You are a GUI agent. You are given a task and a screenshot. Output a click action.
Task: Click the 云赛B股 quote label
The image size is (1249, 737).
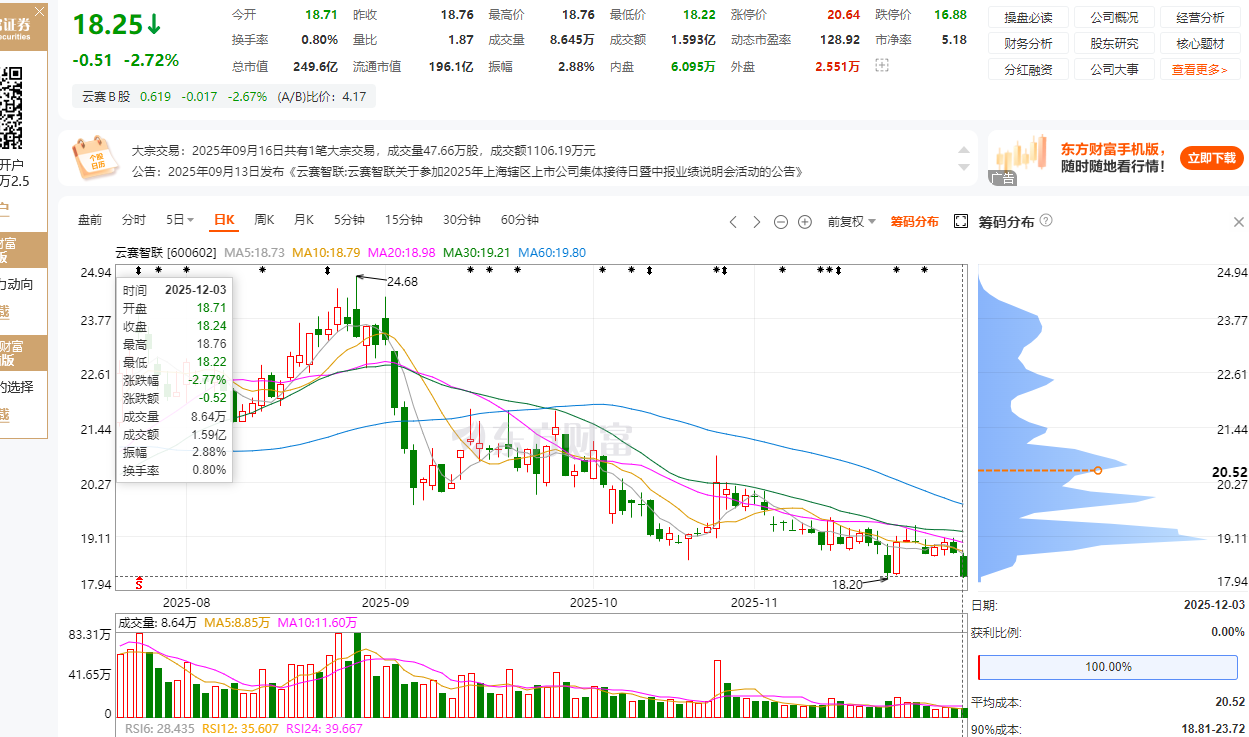pos(106,97)
